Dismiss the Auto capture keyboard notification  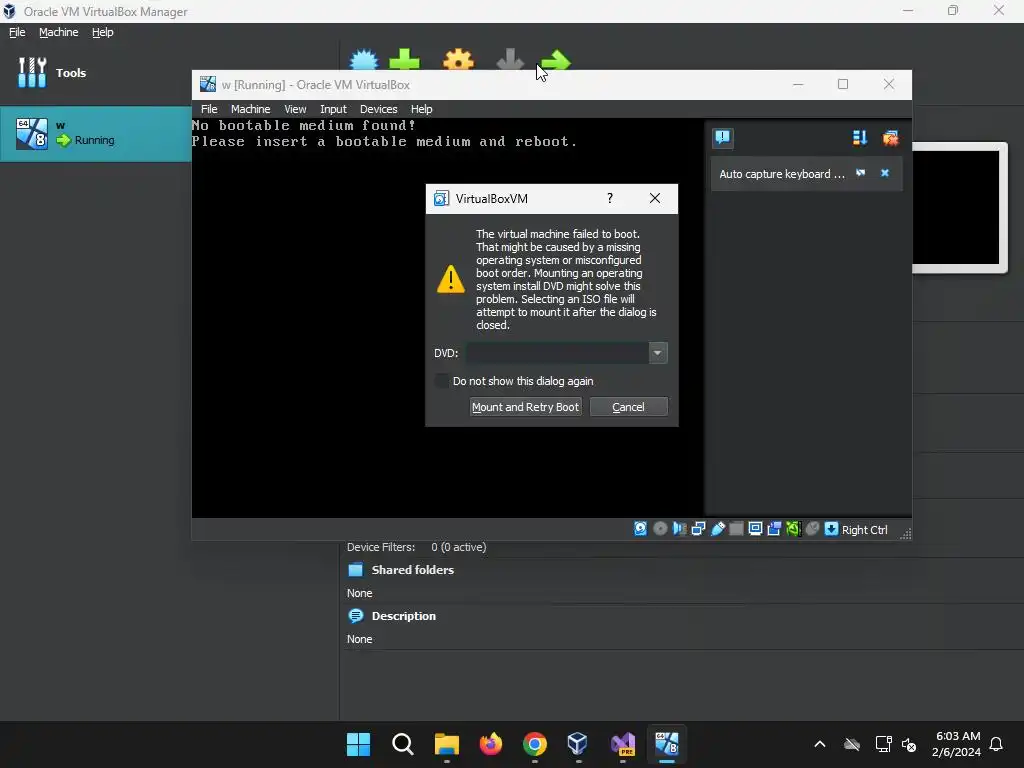[885, 173]
